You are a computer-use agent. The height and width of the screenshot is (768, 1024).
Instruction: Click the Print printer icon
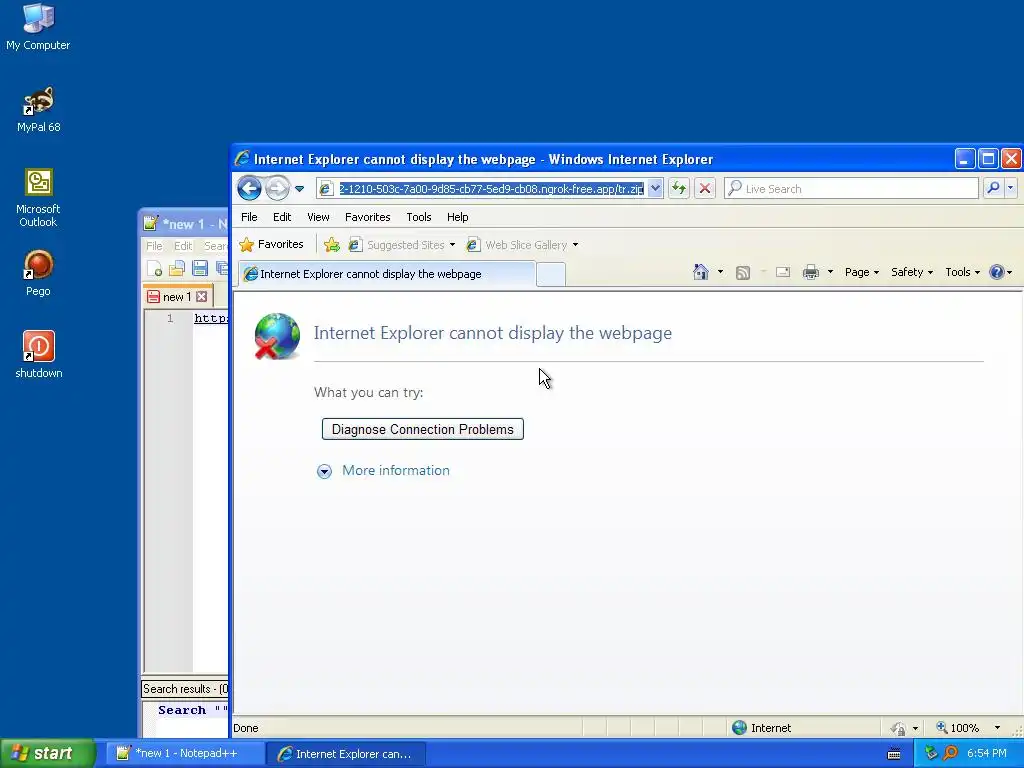click(810, 272)
